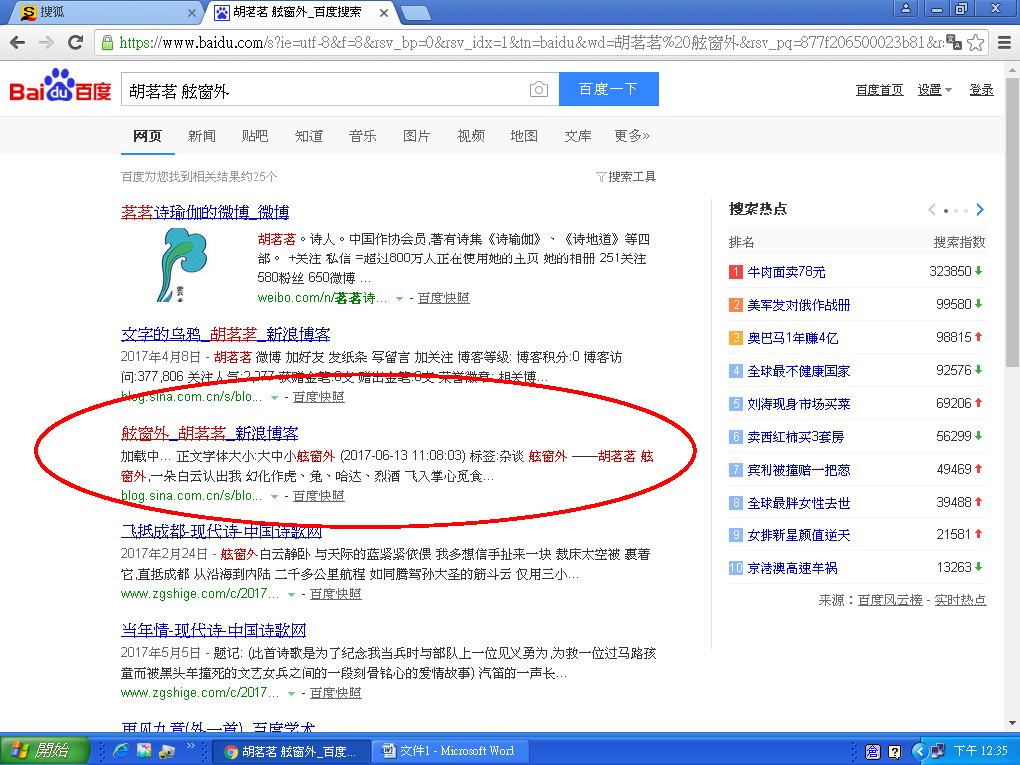Click the browser forward arrow

click(x=46, y=42)
